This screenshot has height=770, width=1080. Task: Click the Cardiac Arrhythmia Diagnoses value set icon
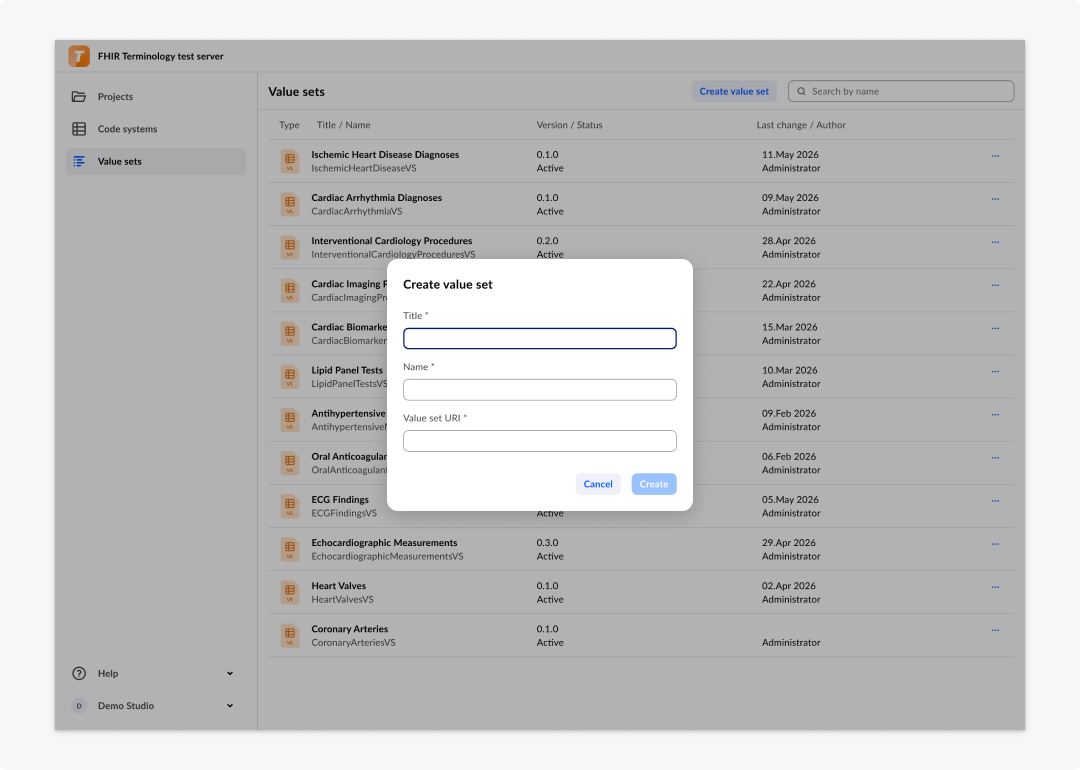click(x=290, y=205)
